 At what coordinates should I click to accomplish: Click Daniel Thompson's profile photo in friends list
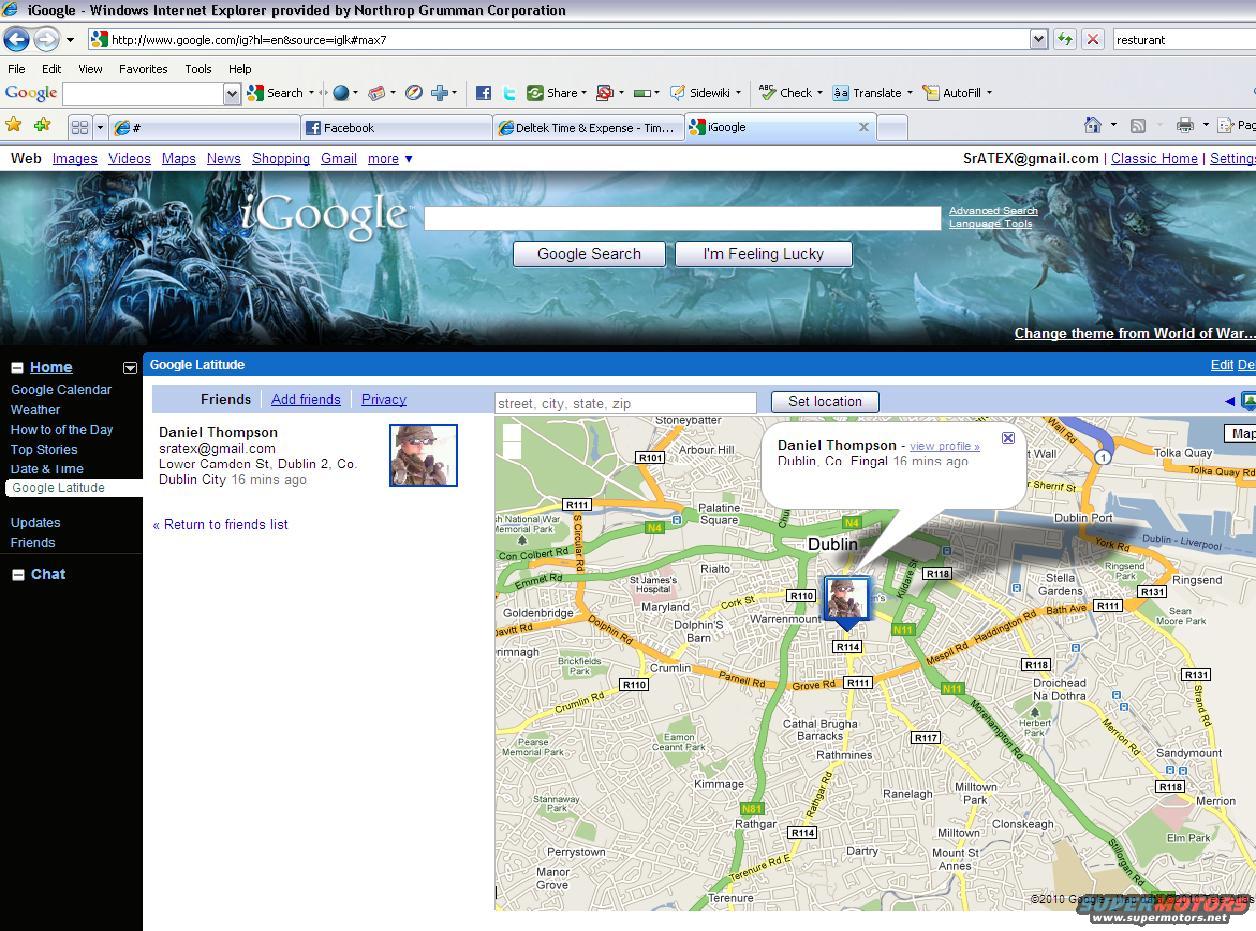[423, 455]
